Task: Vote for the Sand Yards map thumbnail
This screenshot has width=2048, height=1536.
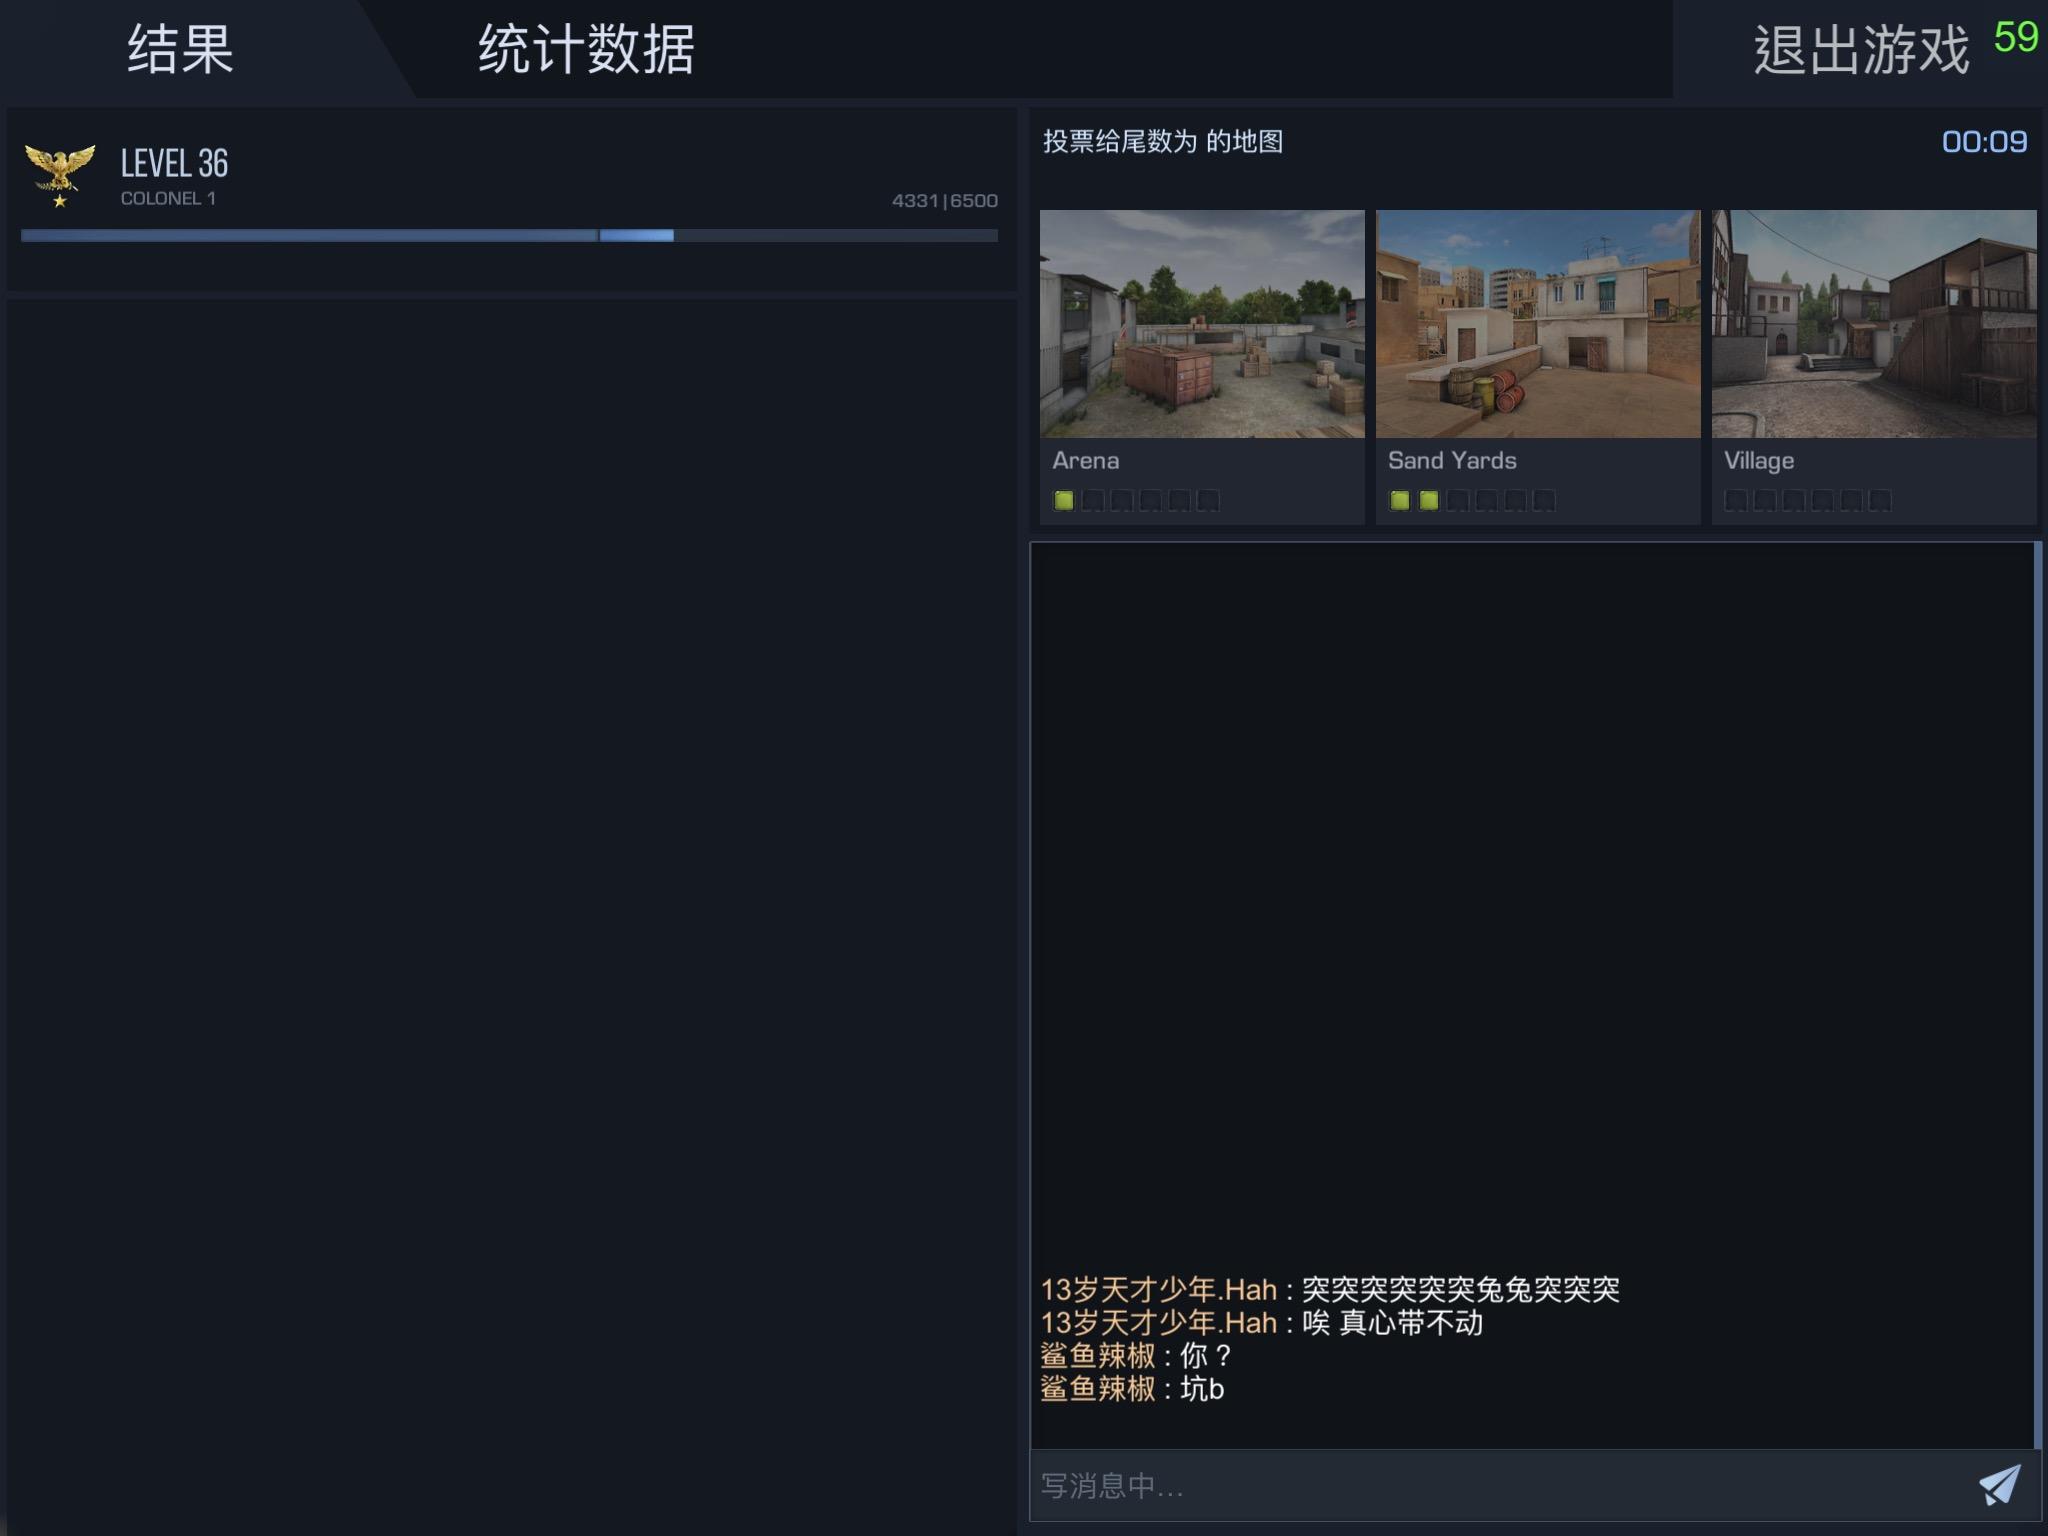Action: 1537,323
